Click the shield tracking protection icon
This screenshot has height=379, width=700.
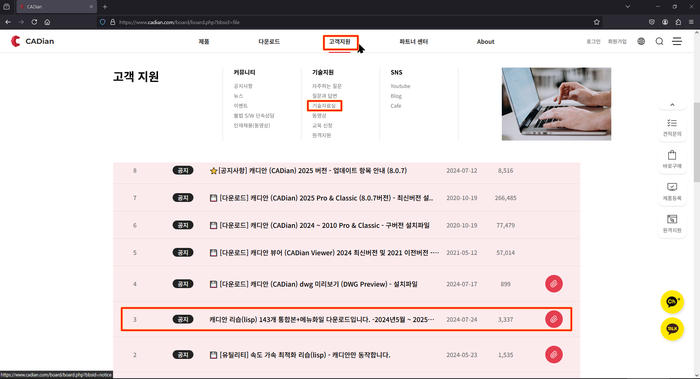[x=103, y=22]
